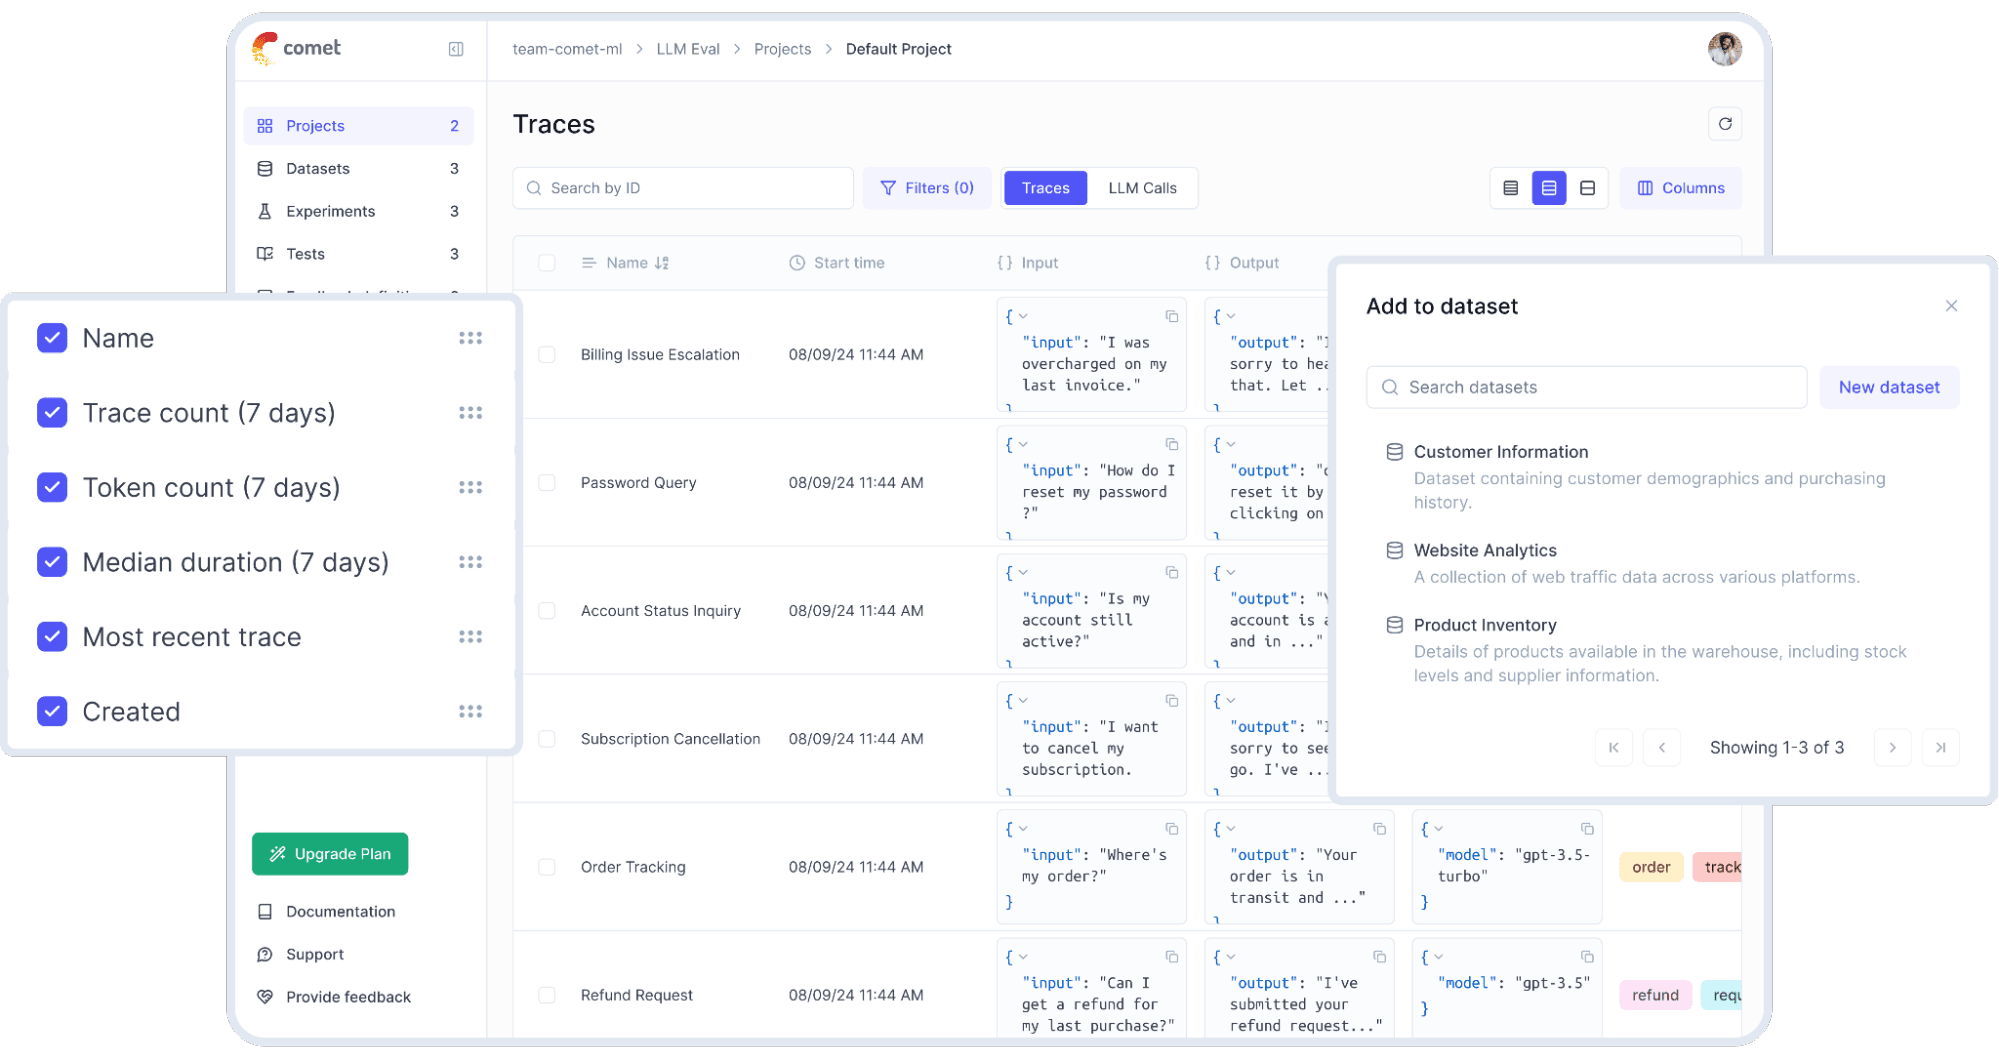This screenshot has height=1055, width=1999.
Task: Switch to the compact row height view
Action: coord(1510,188)
